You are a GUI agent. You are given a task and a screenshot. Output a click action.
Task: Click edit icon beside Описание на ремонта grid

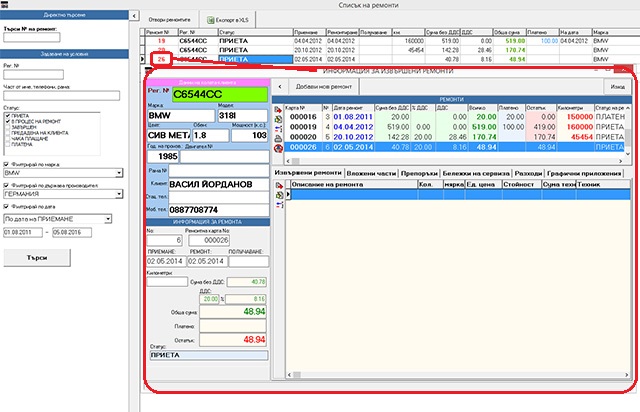pos(279,195)
